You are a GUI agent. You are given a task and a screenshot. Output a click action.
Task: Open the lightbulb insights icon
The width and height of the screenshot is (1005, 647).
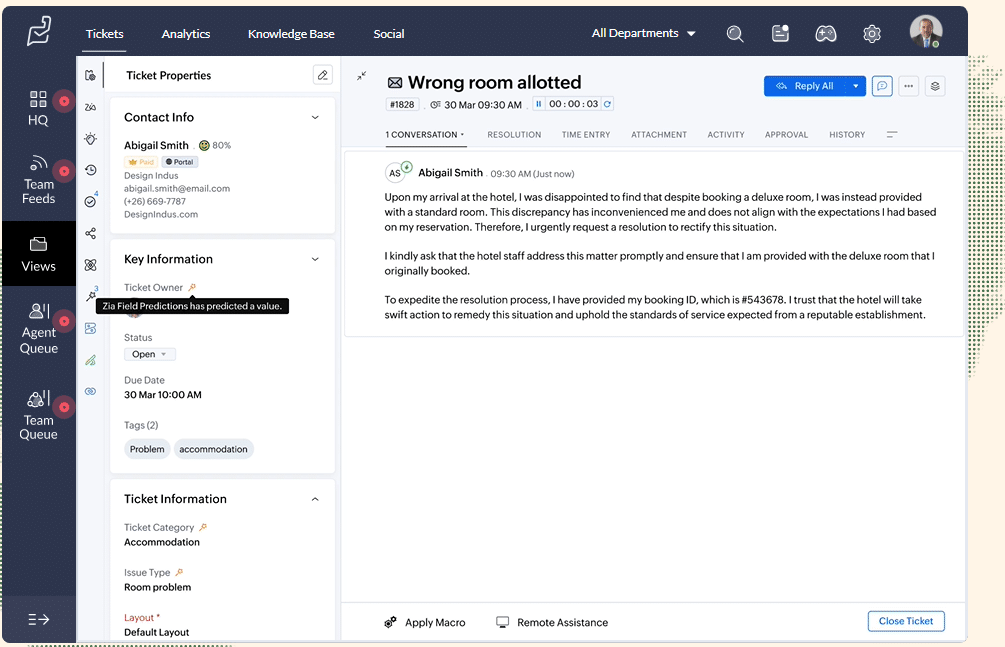90,139
